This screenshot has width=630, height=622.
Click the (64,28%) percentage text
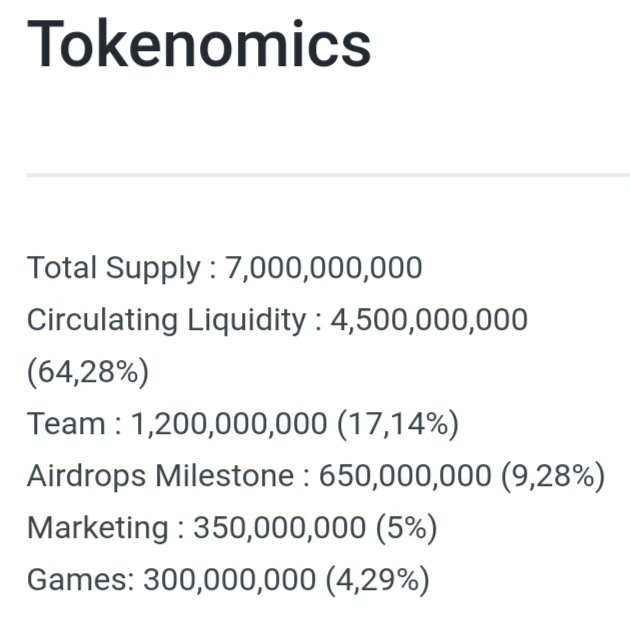(88, 372)
